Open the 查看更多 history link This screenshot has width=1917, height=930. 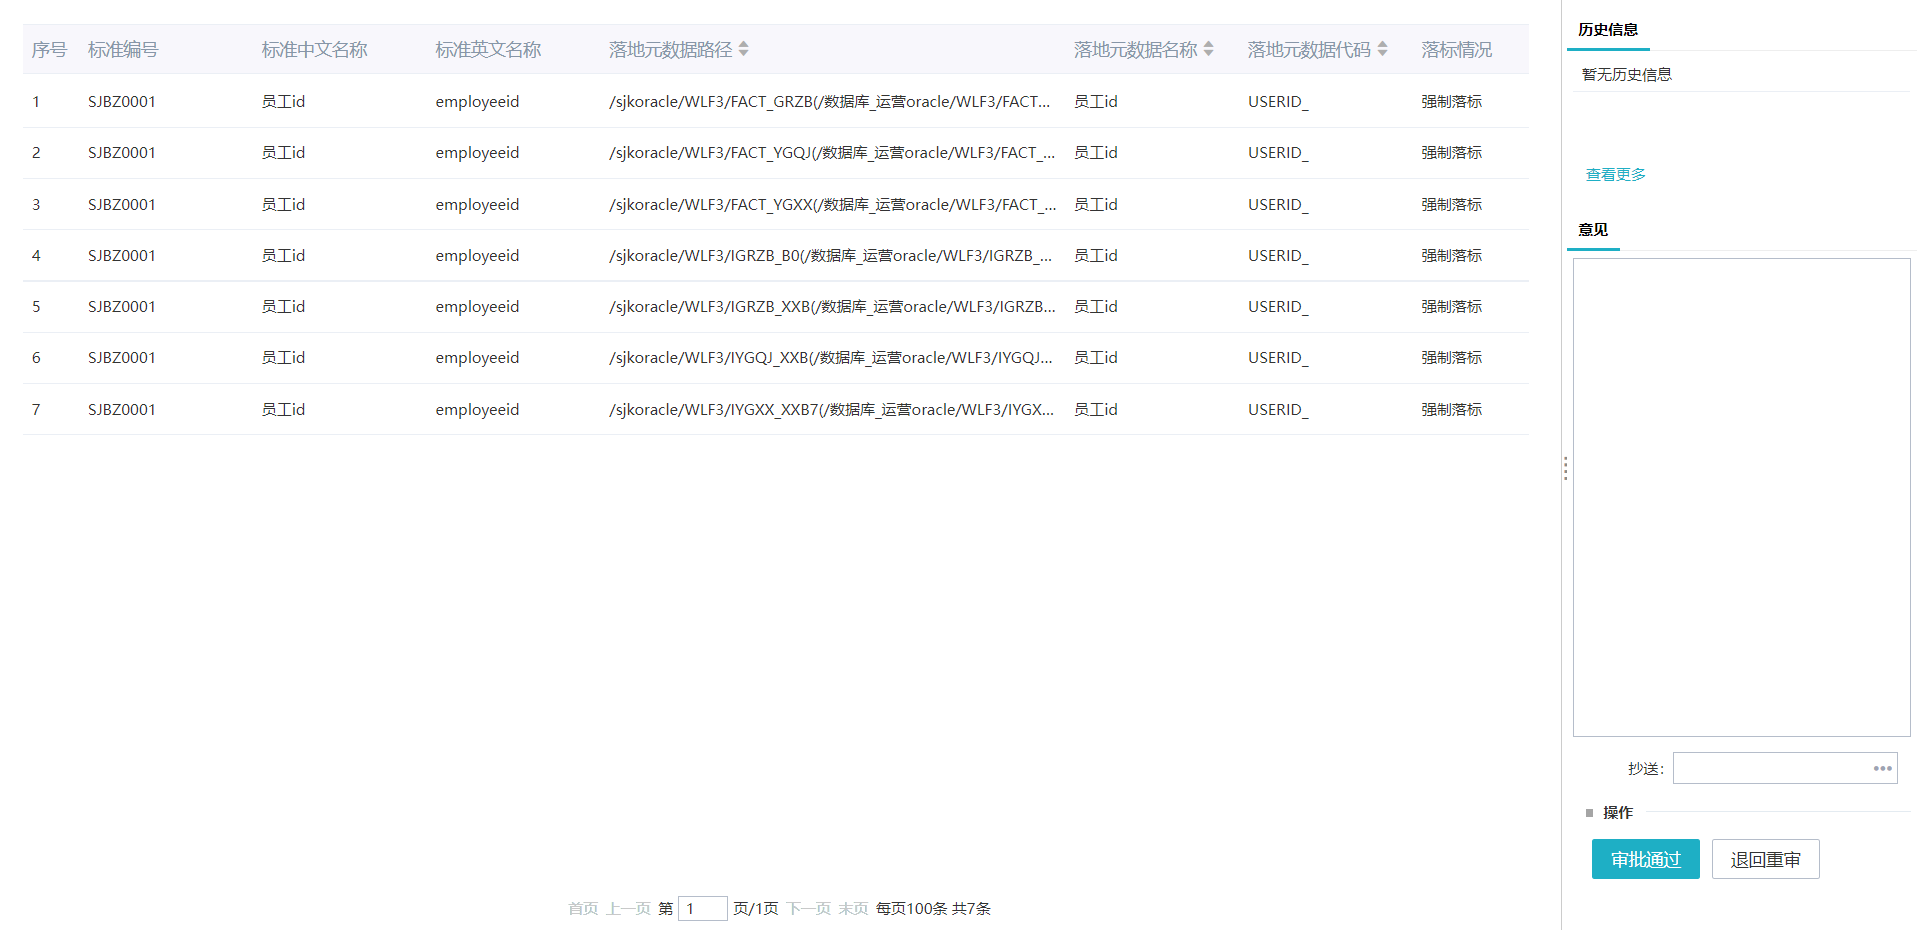[x=1615, y=175]
